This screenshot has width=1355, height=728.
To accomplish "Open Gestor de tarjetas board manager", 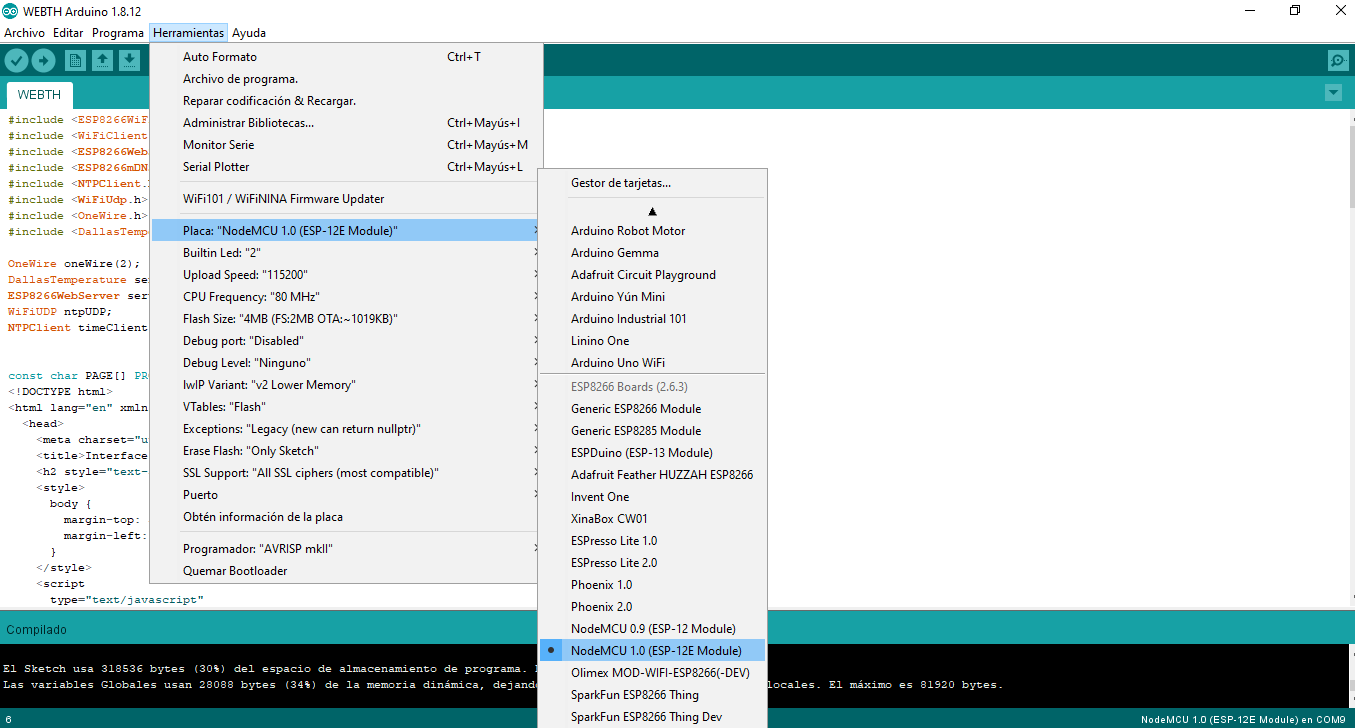I will tap(652, 183).
